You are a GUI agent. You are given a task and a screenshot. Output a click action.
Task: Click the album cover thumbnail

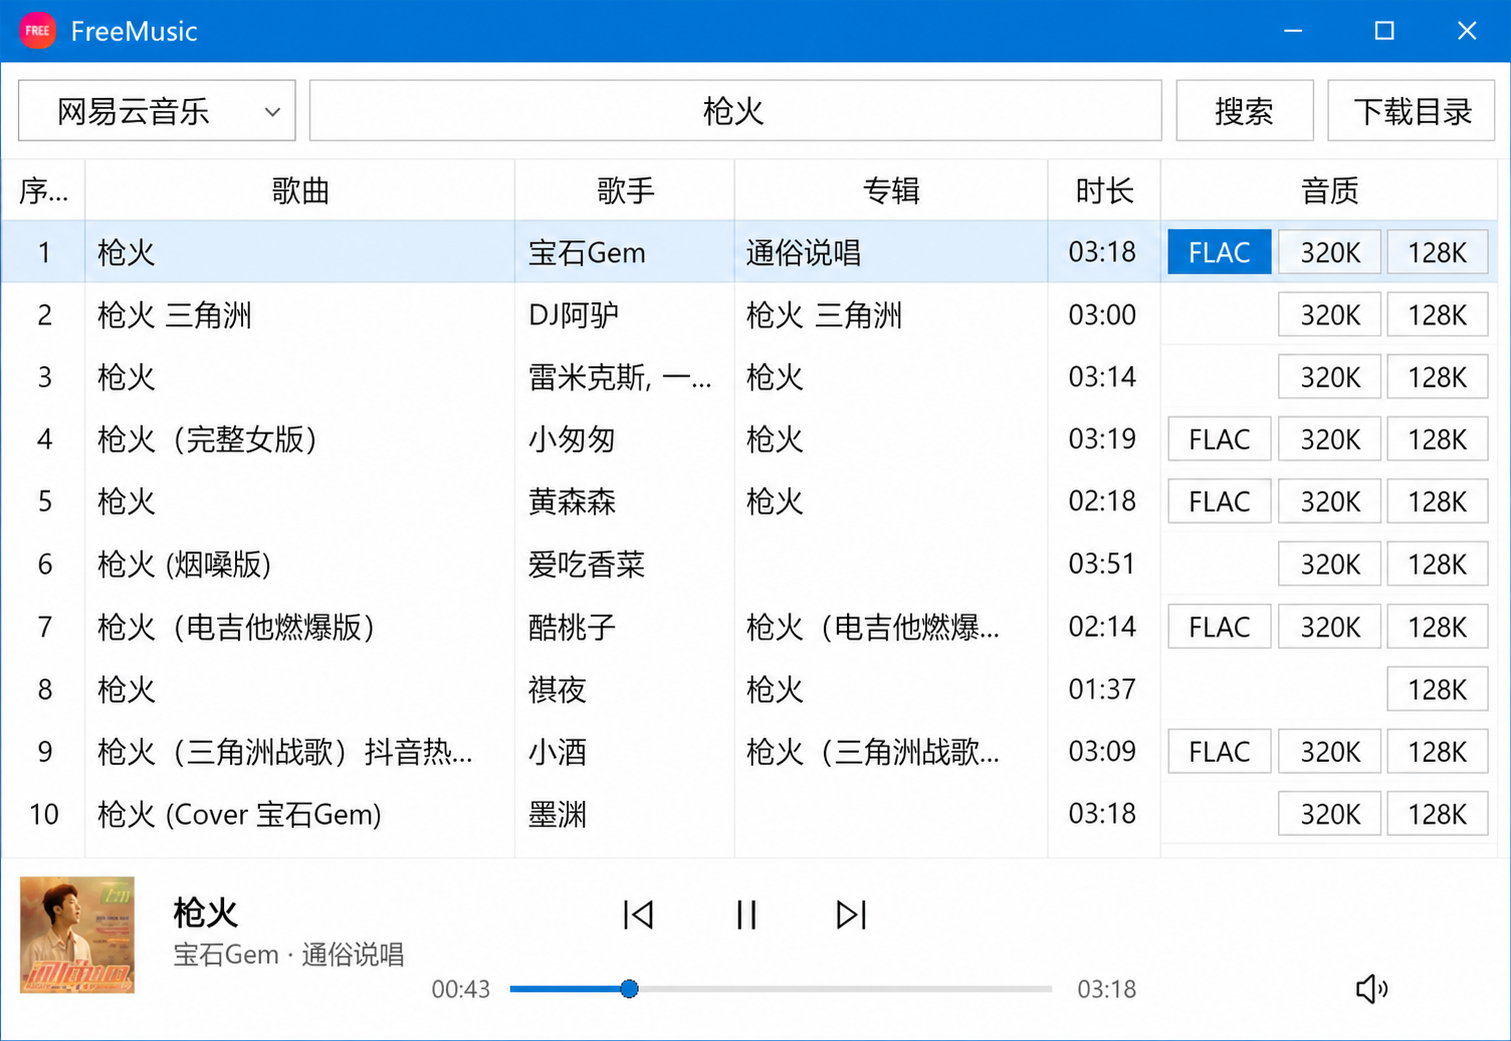coord(77,935)
